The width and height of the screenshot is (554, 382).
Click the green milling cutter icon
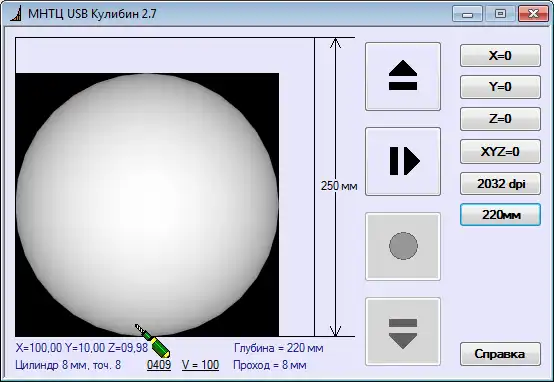click(153, 341)
